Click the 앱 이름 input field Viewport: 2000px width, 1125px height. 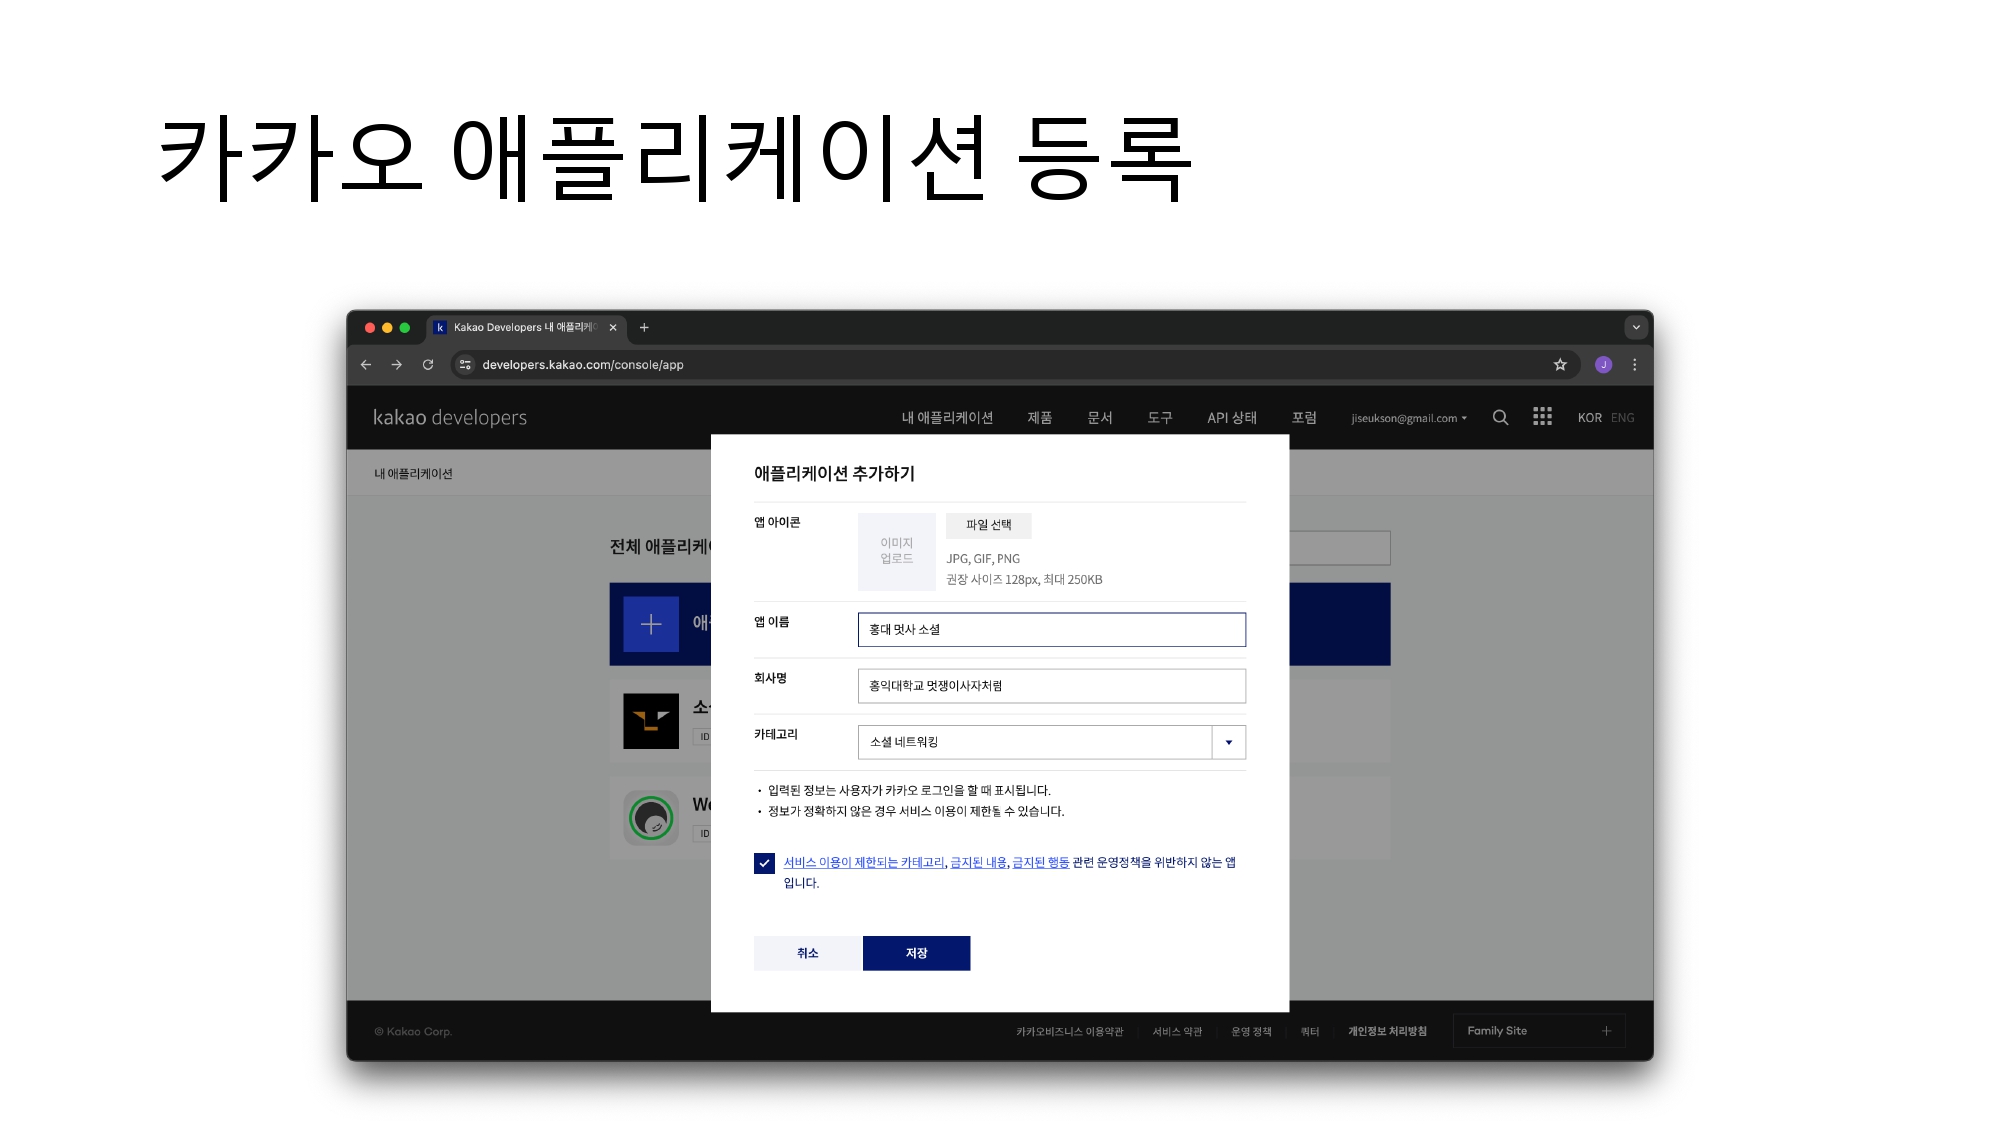click(1051, 630)
